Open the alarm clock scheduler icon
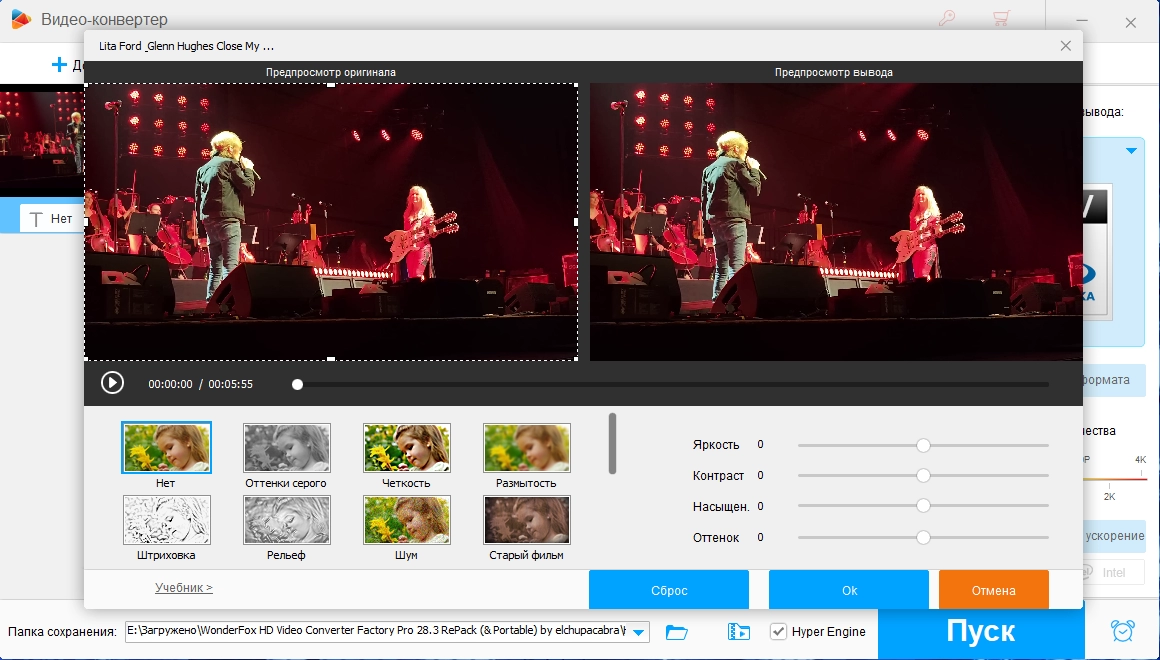This screenshot has height=660, width=1160. [x=1123, y=630]
